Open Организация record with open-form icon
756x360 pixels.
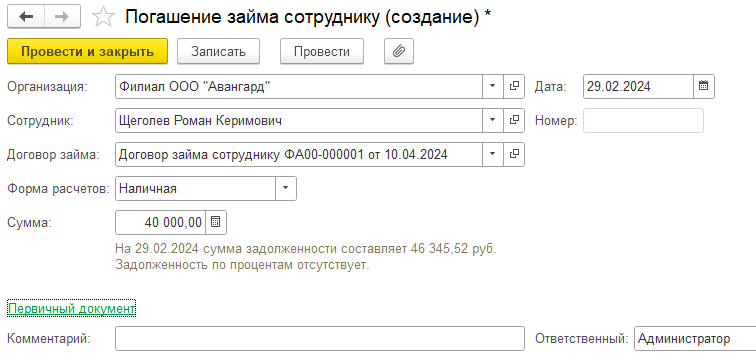[x=514, y=86]
